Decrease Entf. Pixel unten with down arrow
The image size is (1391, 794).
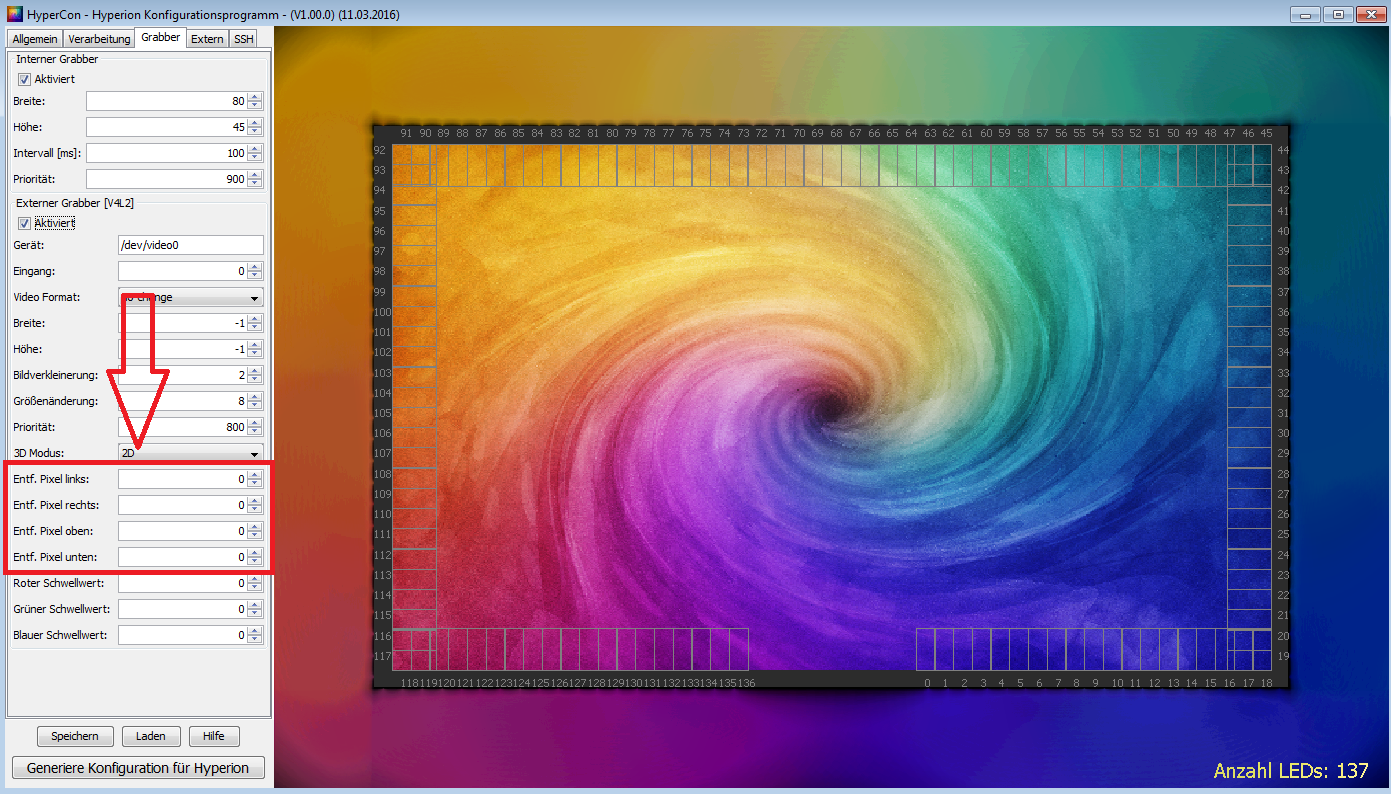[255, 561]
